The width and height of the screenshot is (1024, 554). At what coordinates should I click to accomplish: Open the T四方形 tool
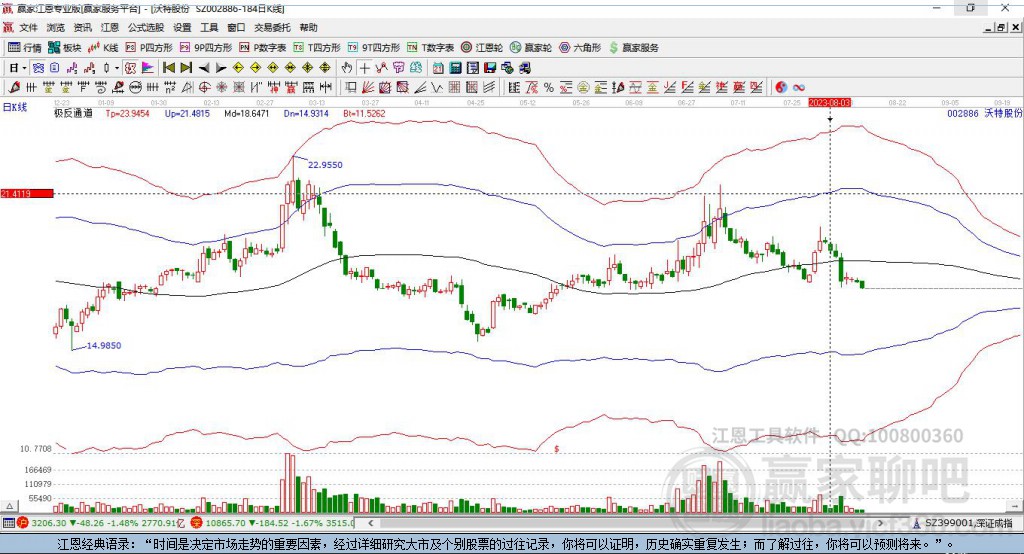tap(317, 48)
